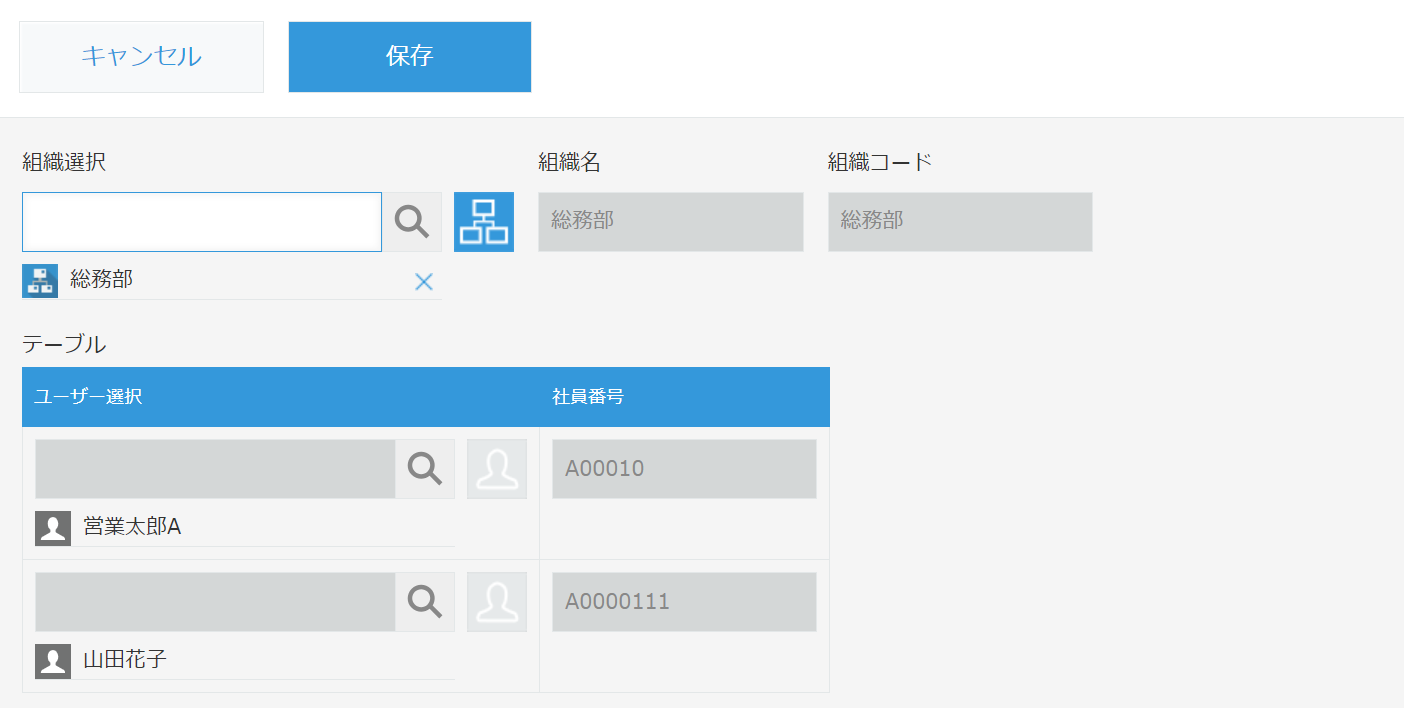Screen dimensions: 1404x708
Task: Focus the 組織選択 search input
Action: 202,222
